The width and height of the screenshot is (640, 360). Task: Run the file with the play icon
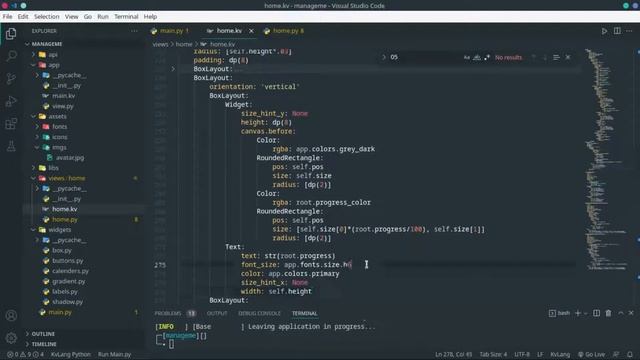coord(604,31)
